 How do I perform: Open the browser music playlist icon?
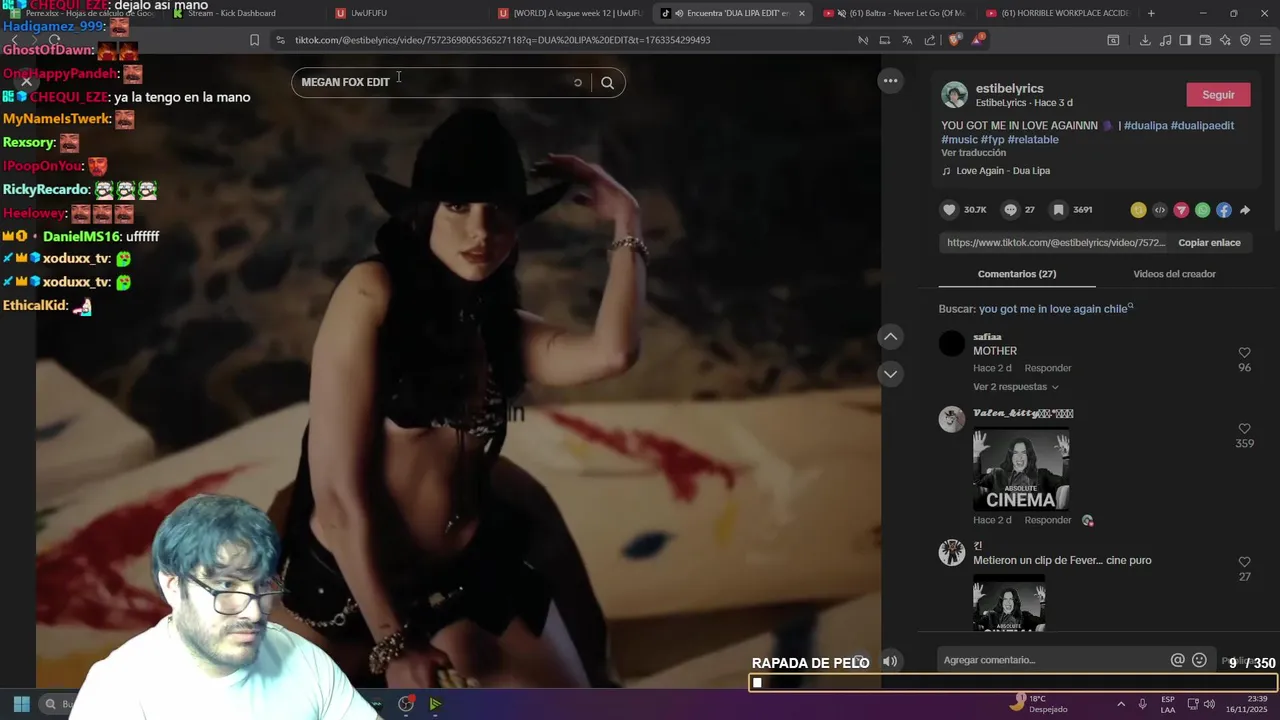1165,40
